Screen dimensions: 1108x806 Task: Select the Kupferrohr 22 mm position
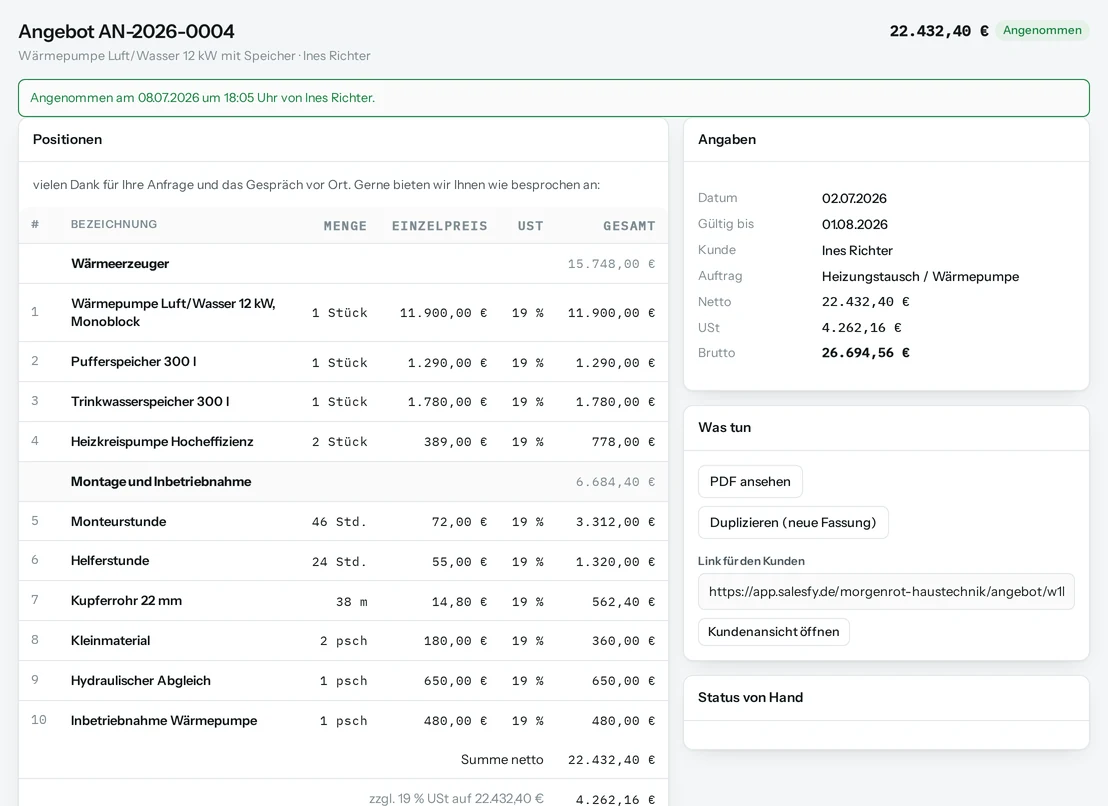pos(343,601)
